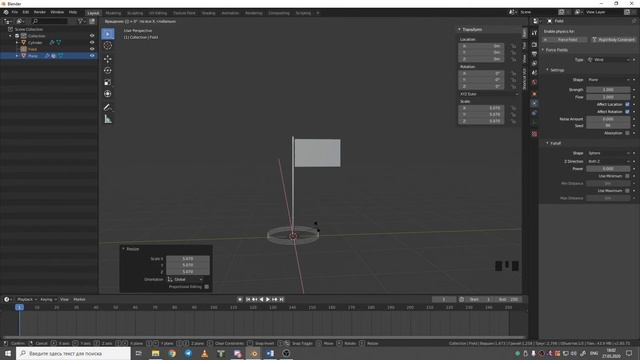Toggle the Affect Rotation checkbox

627,111
